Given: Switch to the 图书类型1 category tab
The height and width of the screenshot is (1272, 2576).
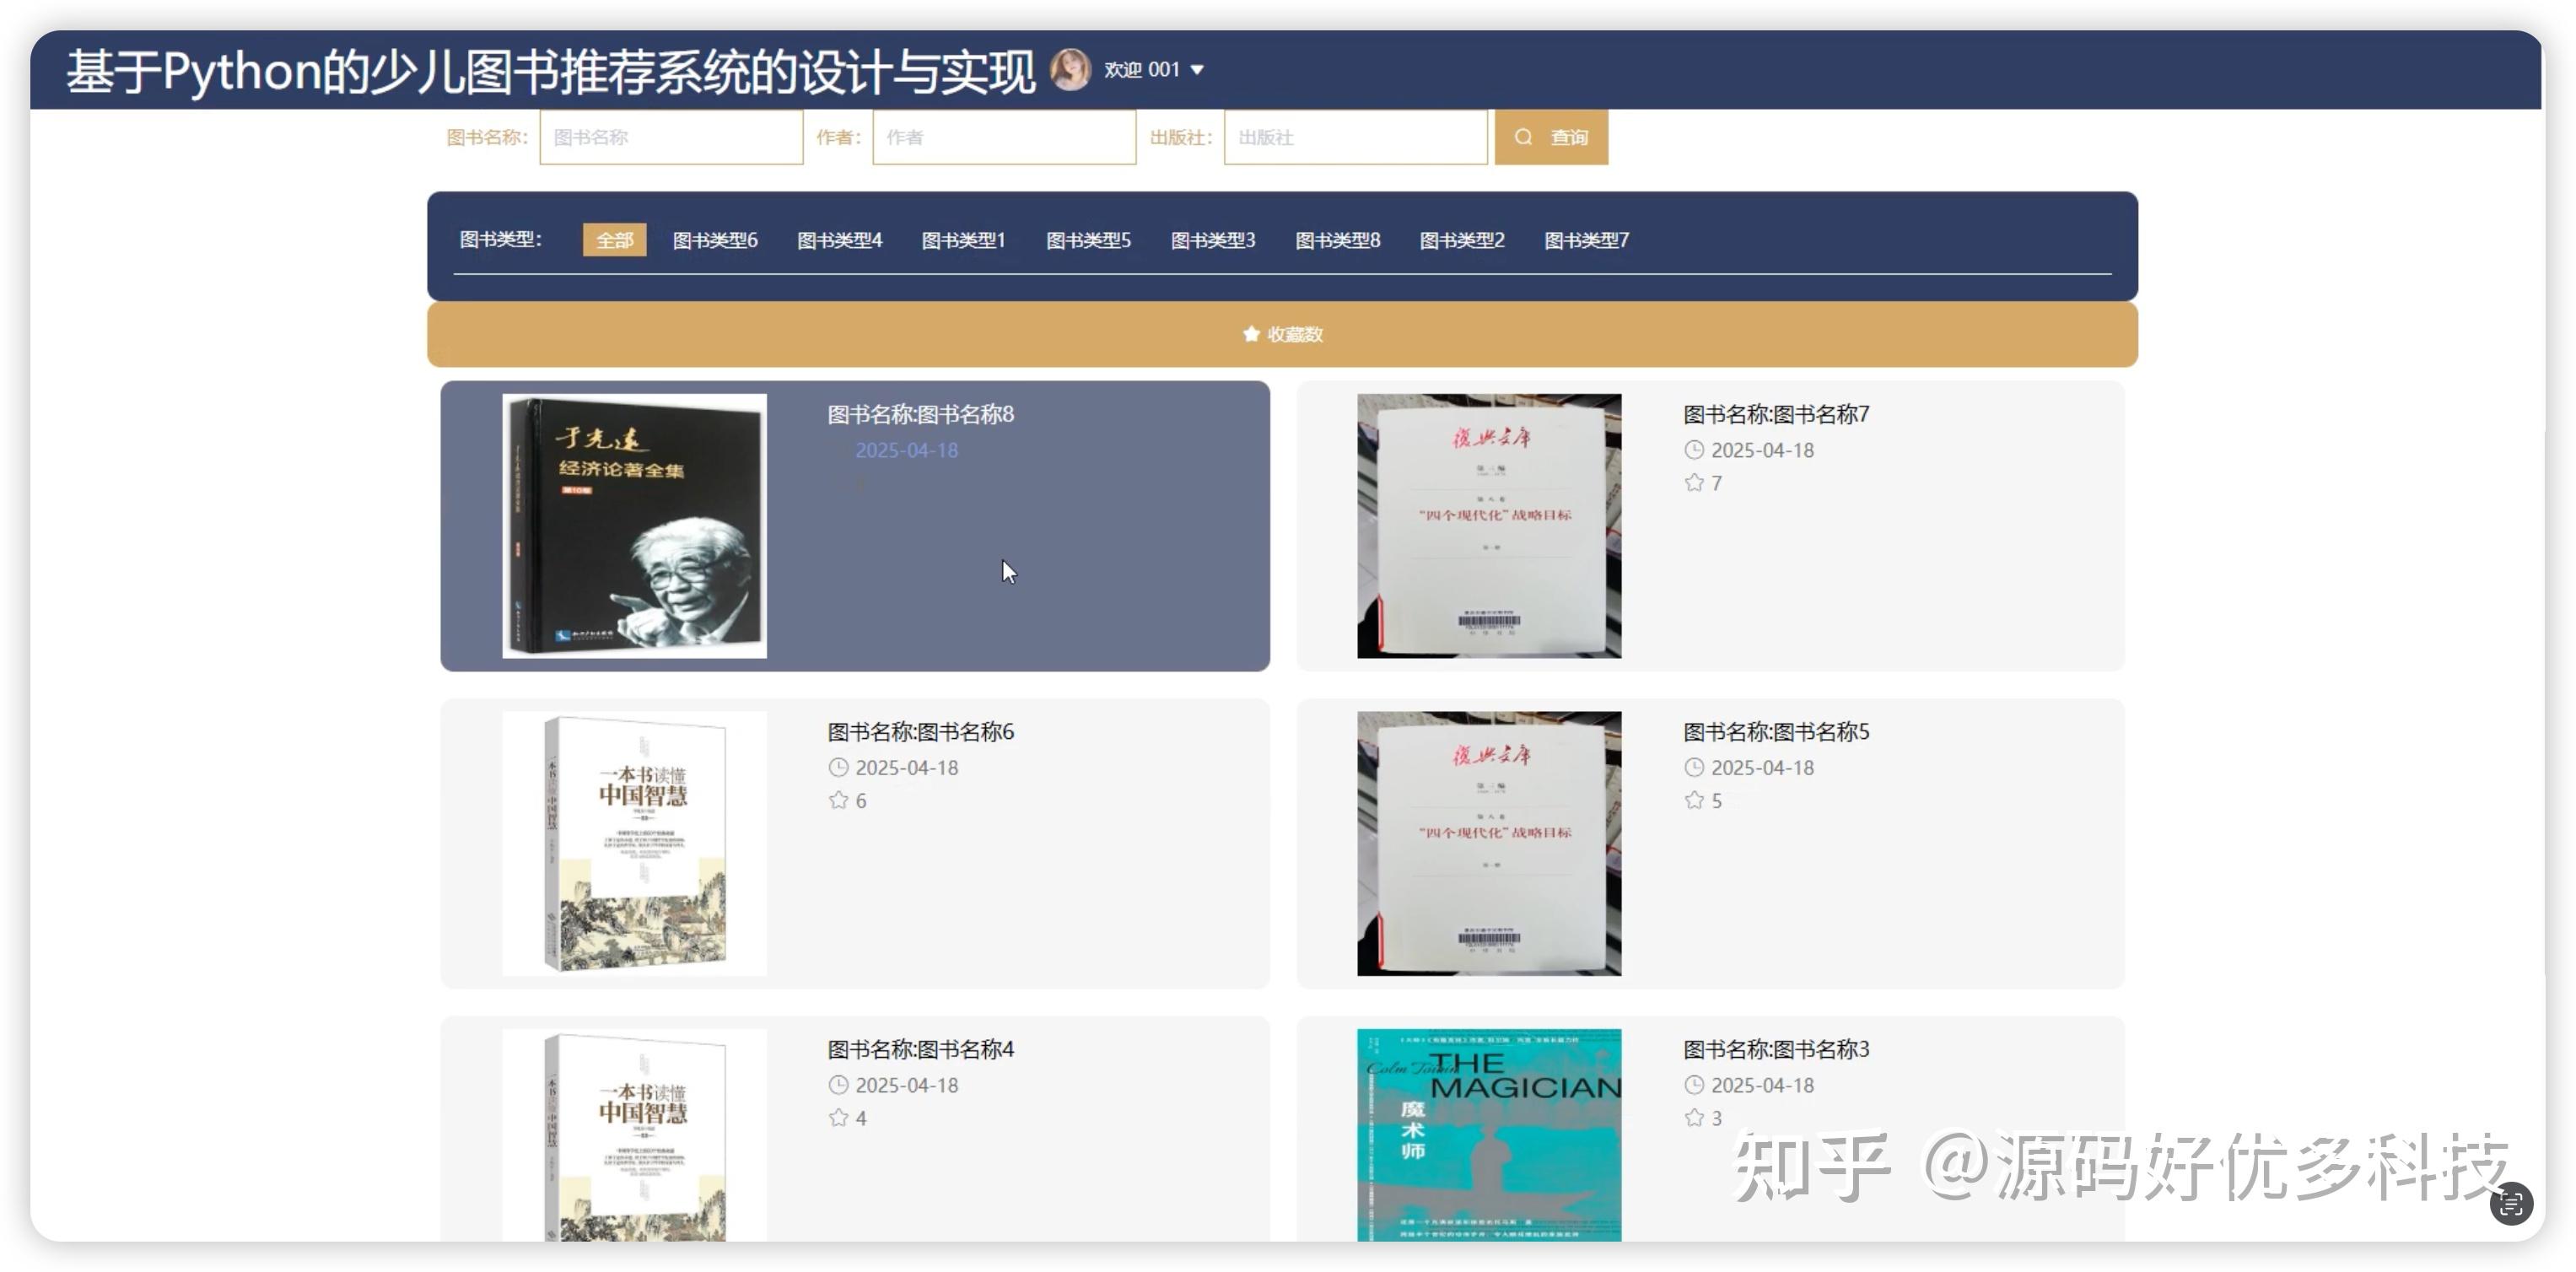Looking at the screenshot, I should click(x=963, y=239).
